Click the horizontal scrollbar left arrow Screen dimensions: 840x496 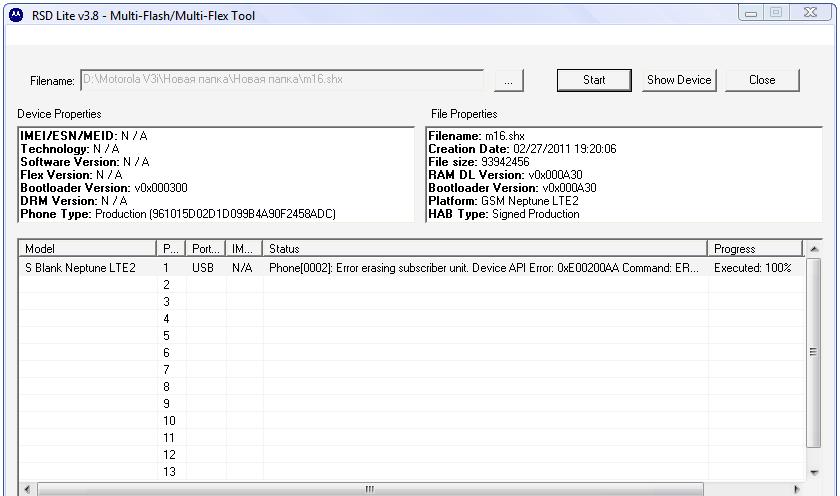(x=27, y=489)
